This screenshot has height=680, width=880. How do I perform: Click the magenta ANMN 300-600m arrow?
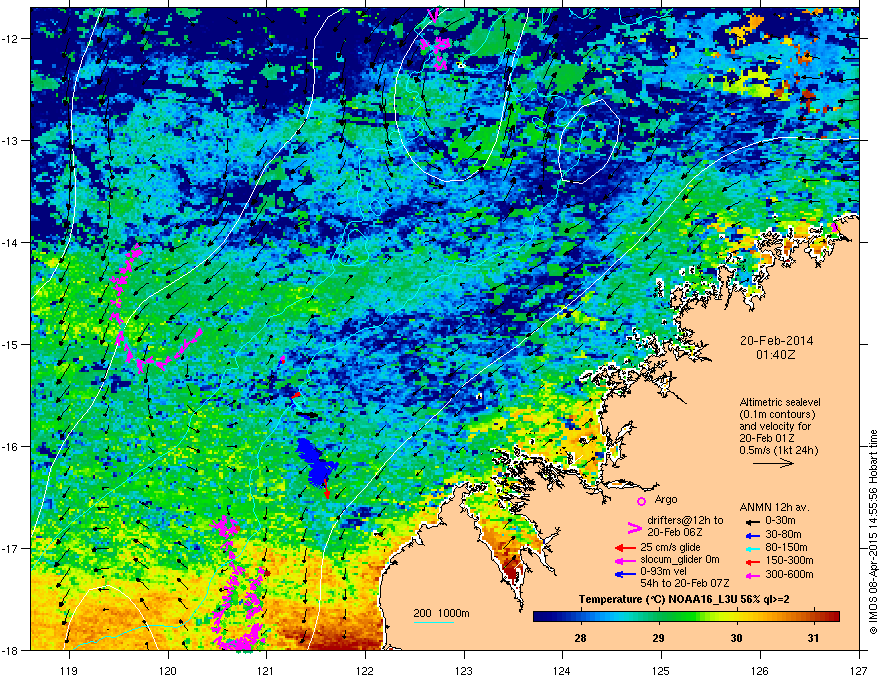[753, 575]
